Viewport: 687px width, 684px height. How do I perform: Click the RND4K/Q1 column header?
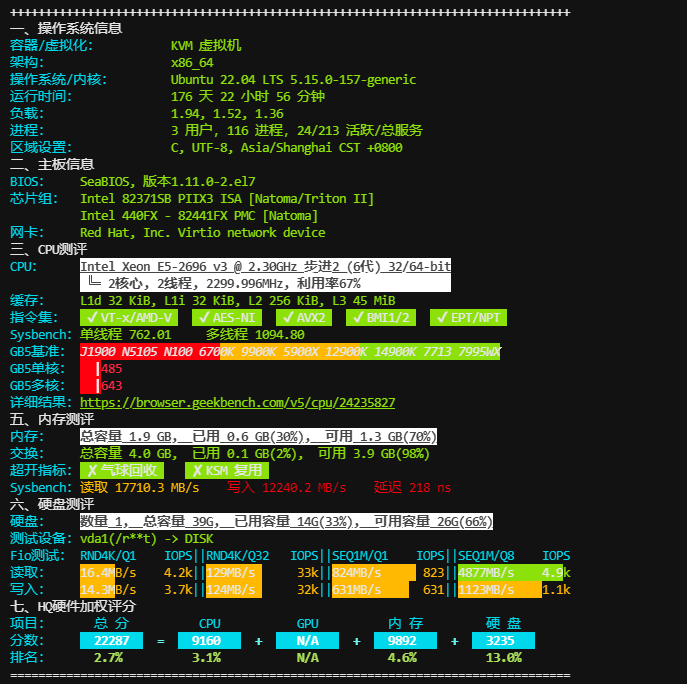tap(108, 556)
